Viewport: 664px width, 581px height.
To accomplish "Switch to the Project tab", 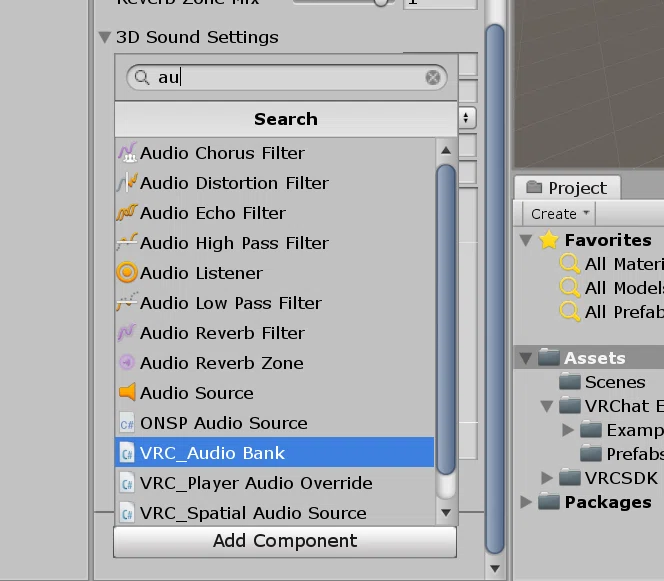I will tap(567, 188).
